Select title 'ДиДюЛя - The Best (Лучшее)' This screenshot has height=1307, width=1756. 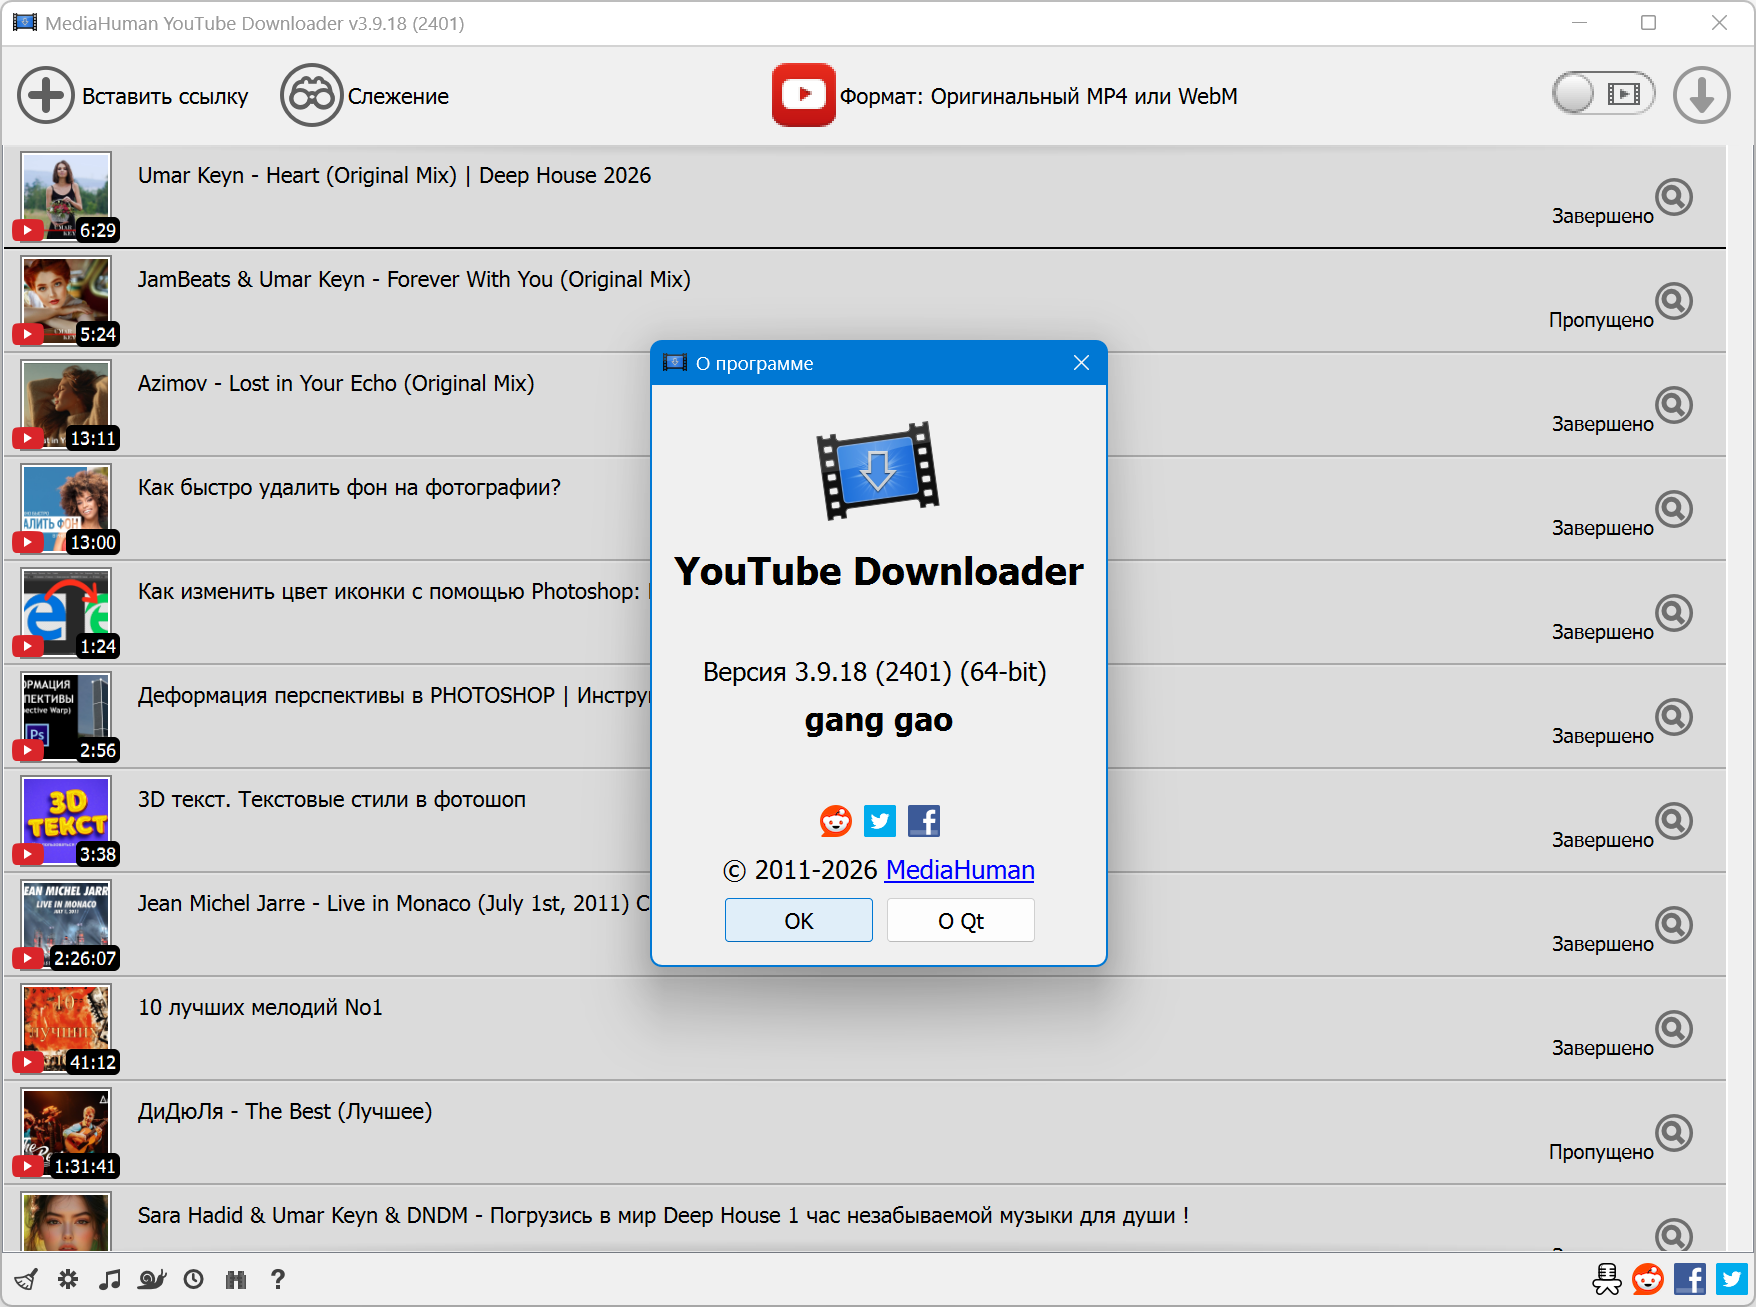tap(285, 1112)
